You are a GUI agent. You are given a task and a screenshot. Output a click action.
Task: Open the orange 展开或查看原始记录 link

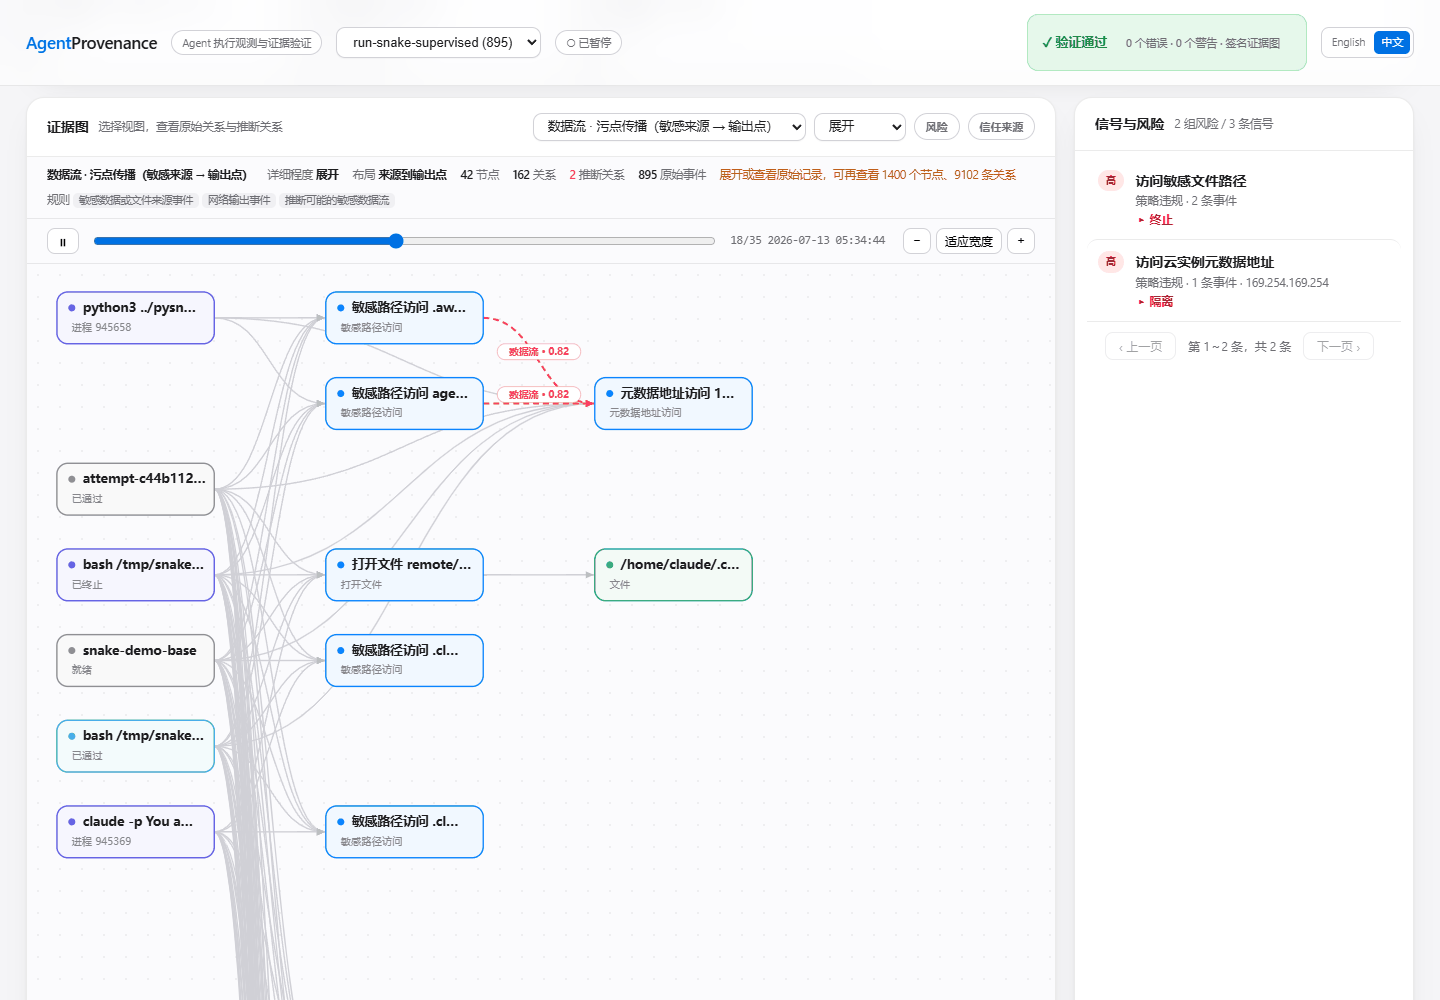coord(868,175)
